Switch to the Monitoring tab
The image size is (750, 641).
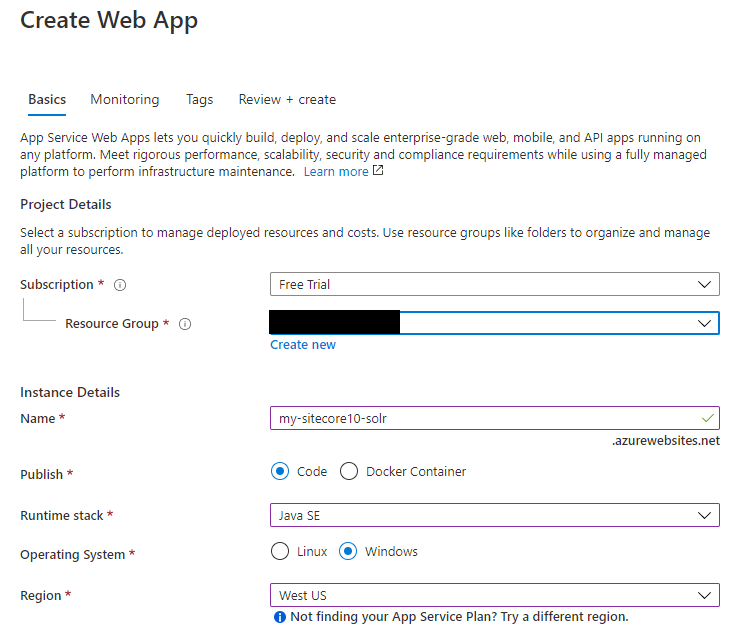click(x=124, y=99)
